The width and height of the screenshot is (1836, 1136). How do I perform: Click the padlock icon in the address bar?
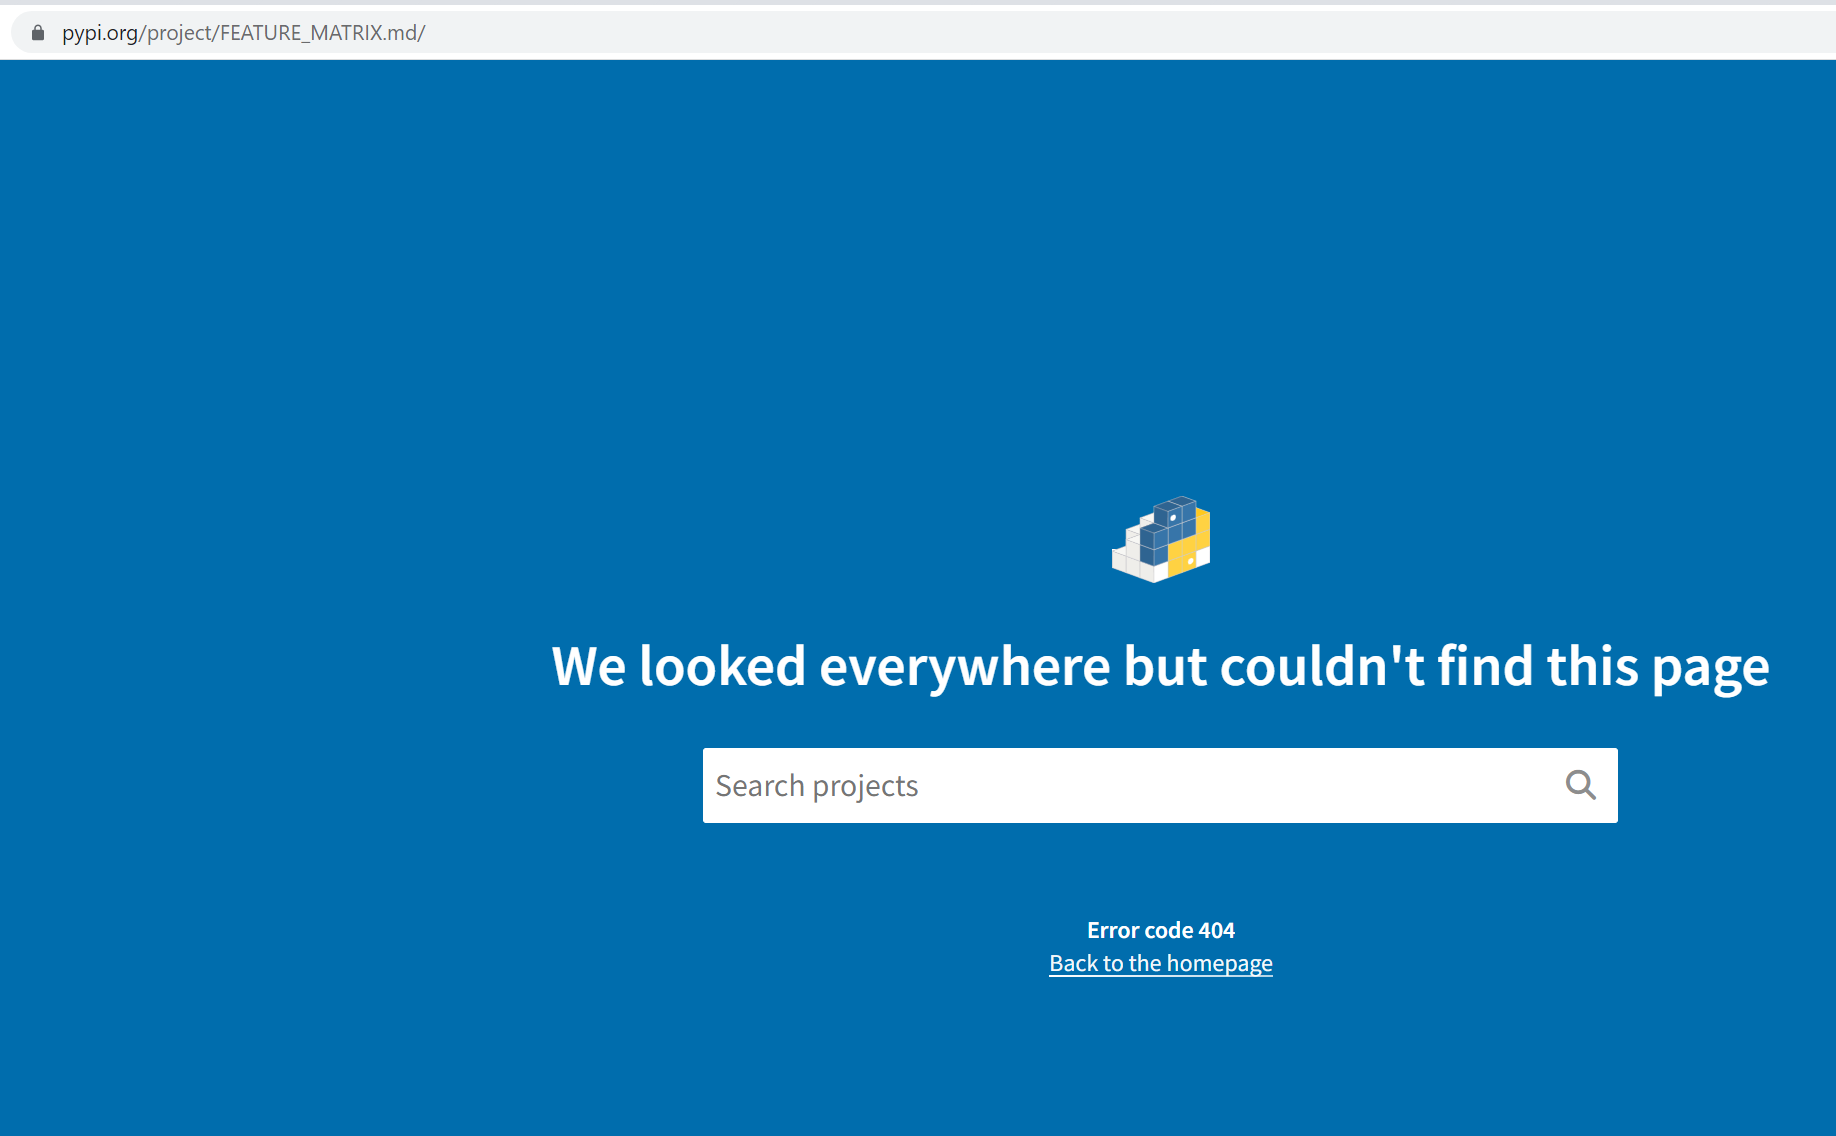[x=37, y=32]
